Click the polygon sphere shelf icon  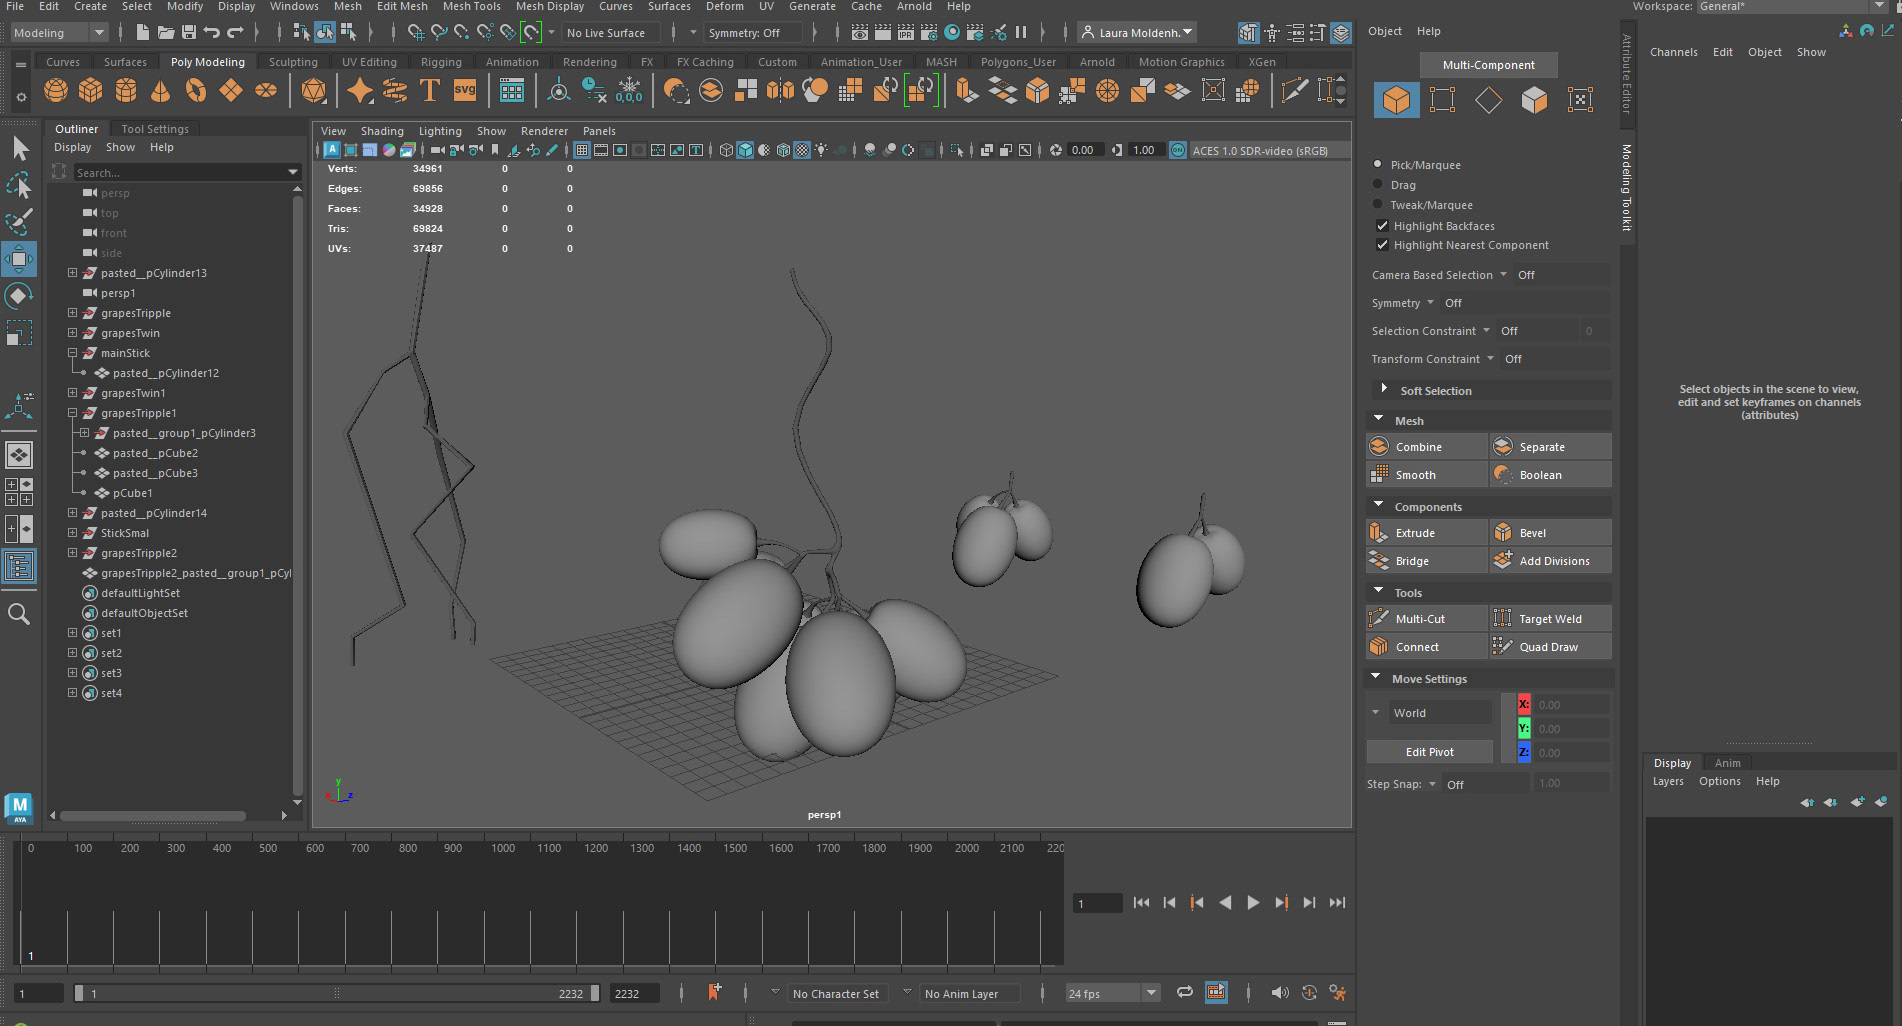point(56,91)
